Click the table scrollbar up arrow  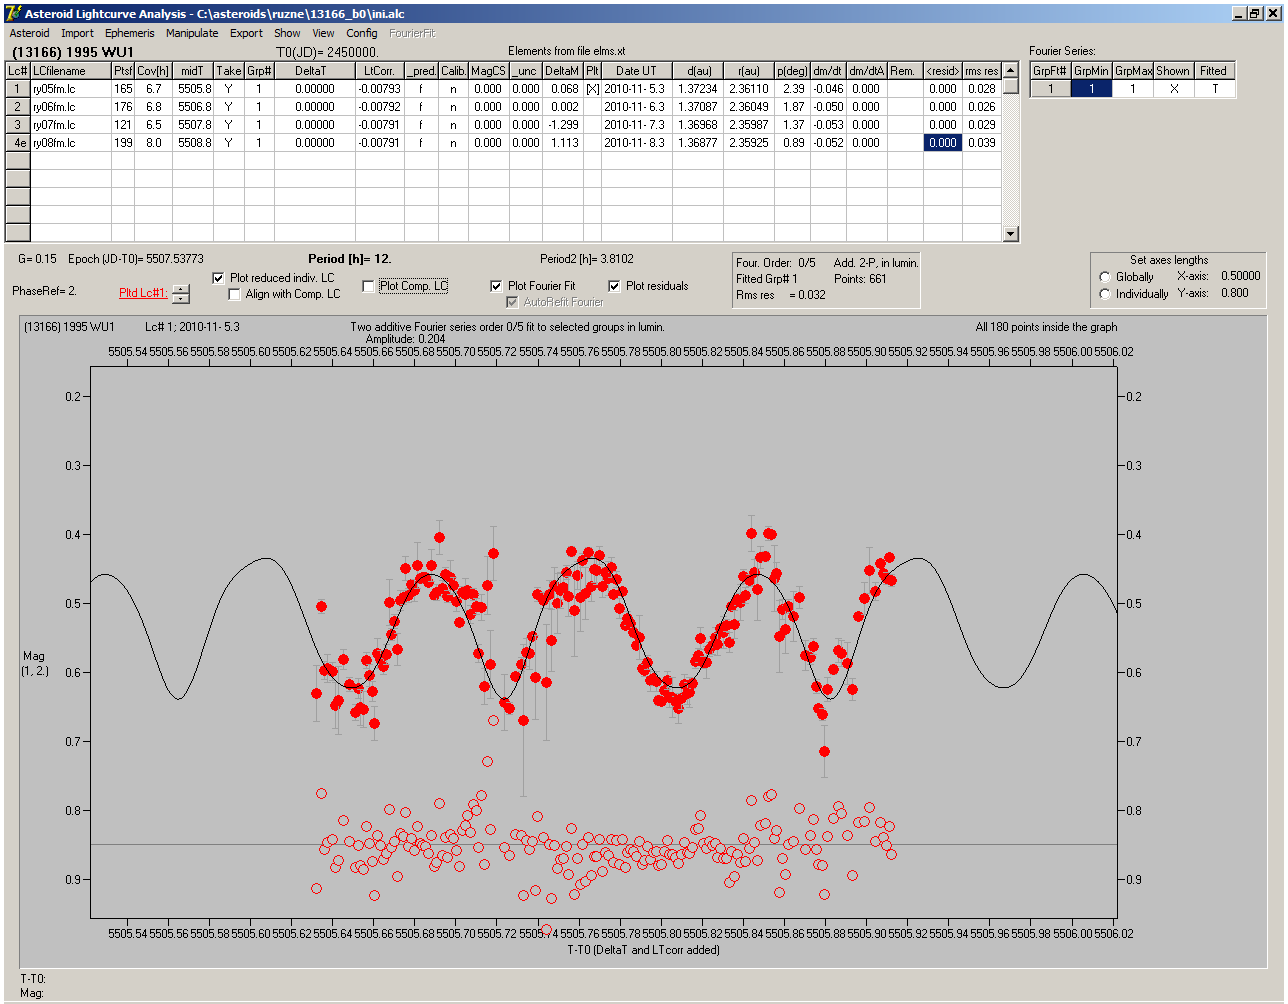(x=1011, y=71)
